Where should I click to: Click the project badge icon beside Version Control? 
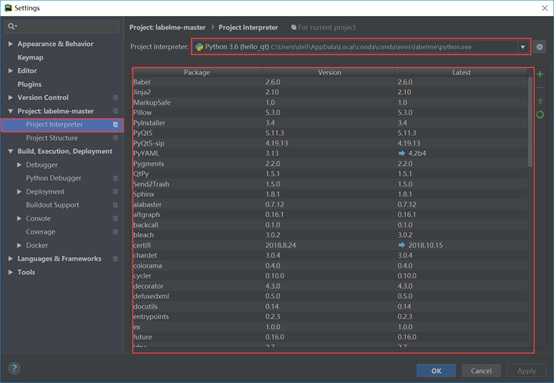click(115, 98)
